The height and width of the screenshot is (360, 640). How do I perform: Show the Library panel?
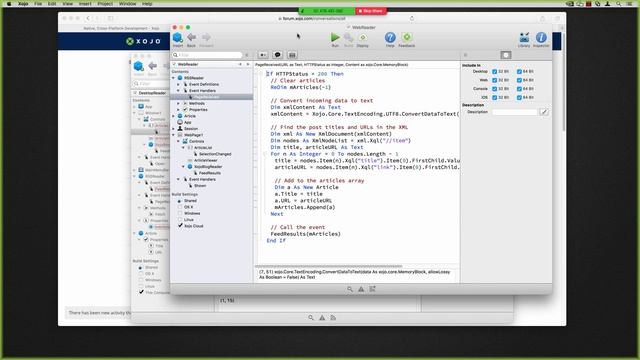pos(524,38)
